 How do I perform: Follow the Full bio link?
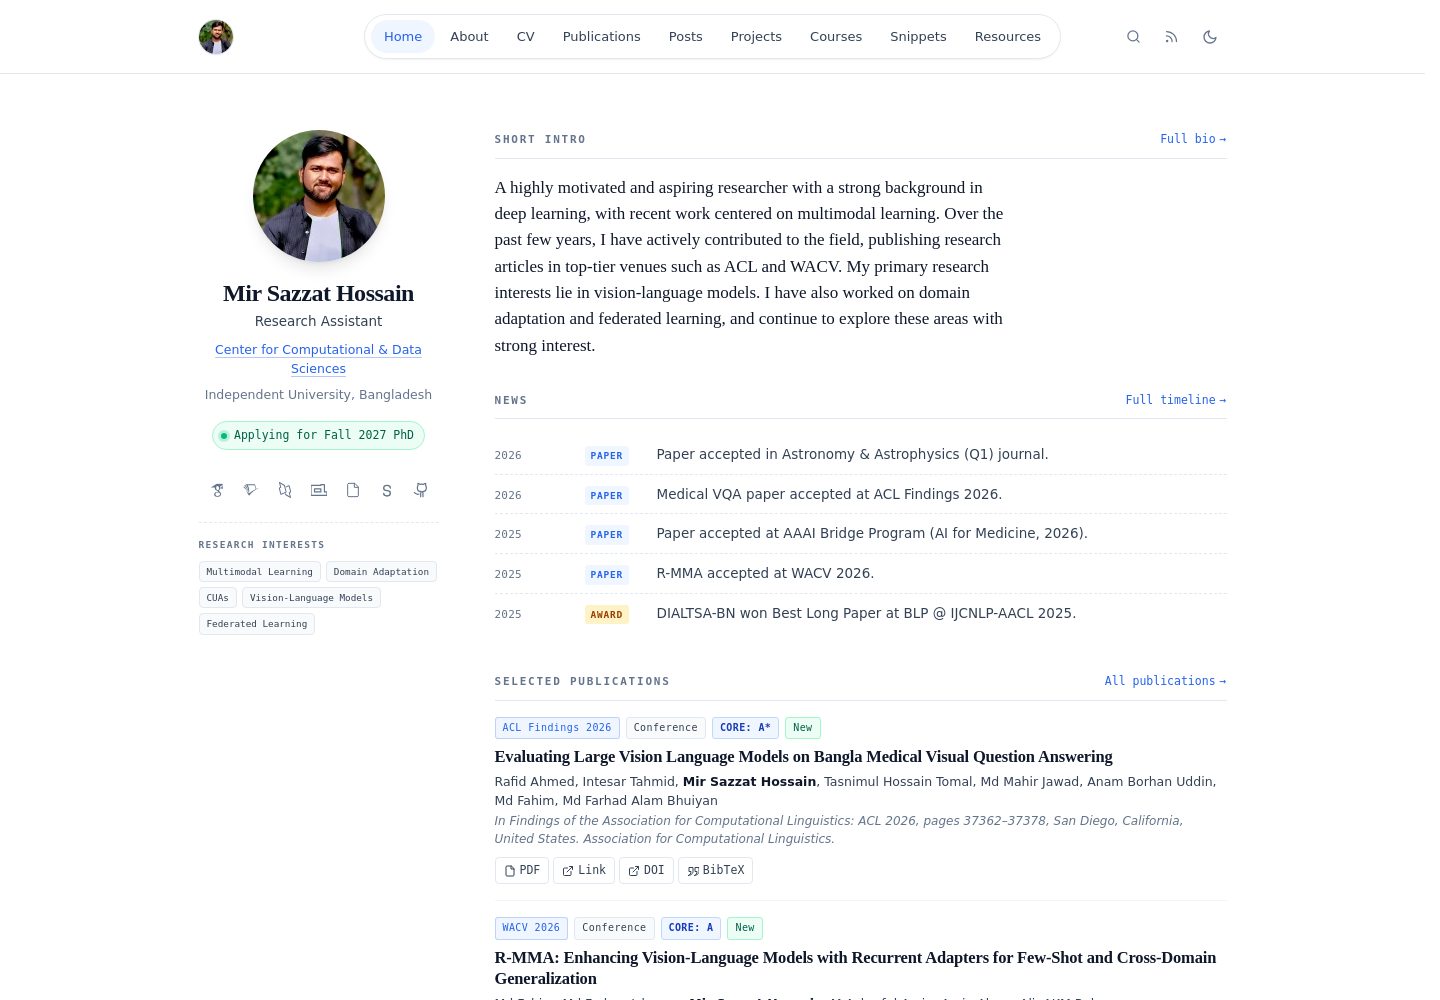(x=1193, y=139)
